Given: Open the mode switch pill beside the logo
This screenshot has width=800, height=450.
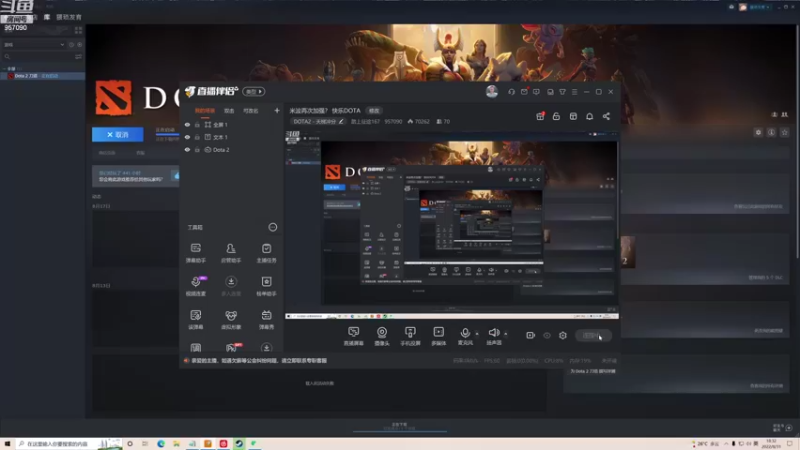Looking at the screenshot, I should pos(254,92).
